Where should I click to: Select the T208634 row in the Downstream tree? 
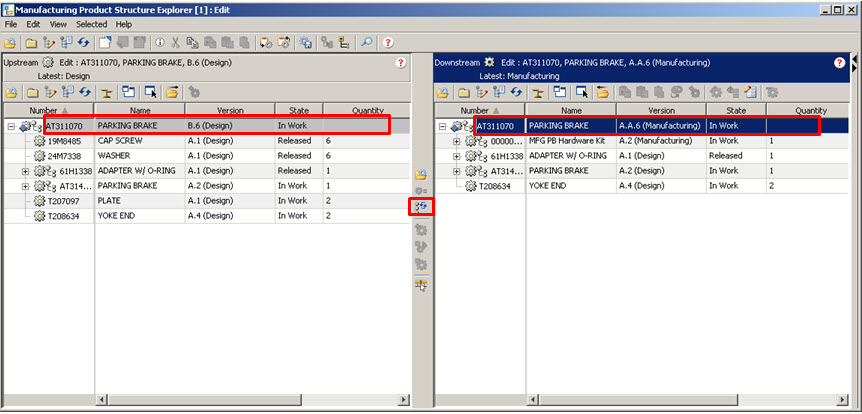(643, 186)
